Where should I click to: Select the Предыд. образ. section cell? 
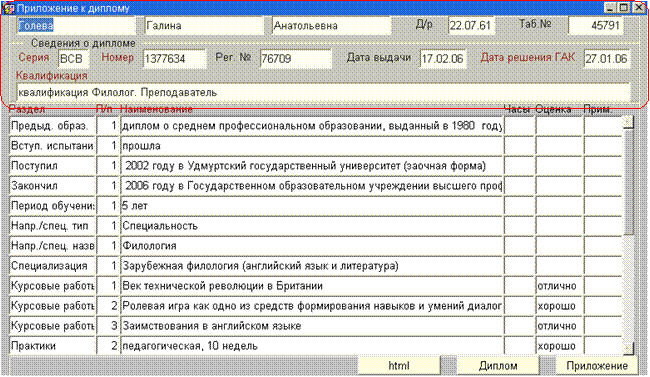click(x=53, y=126)
